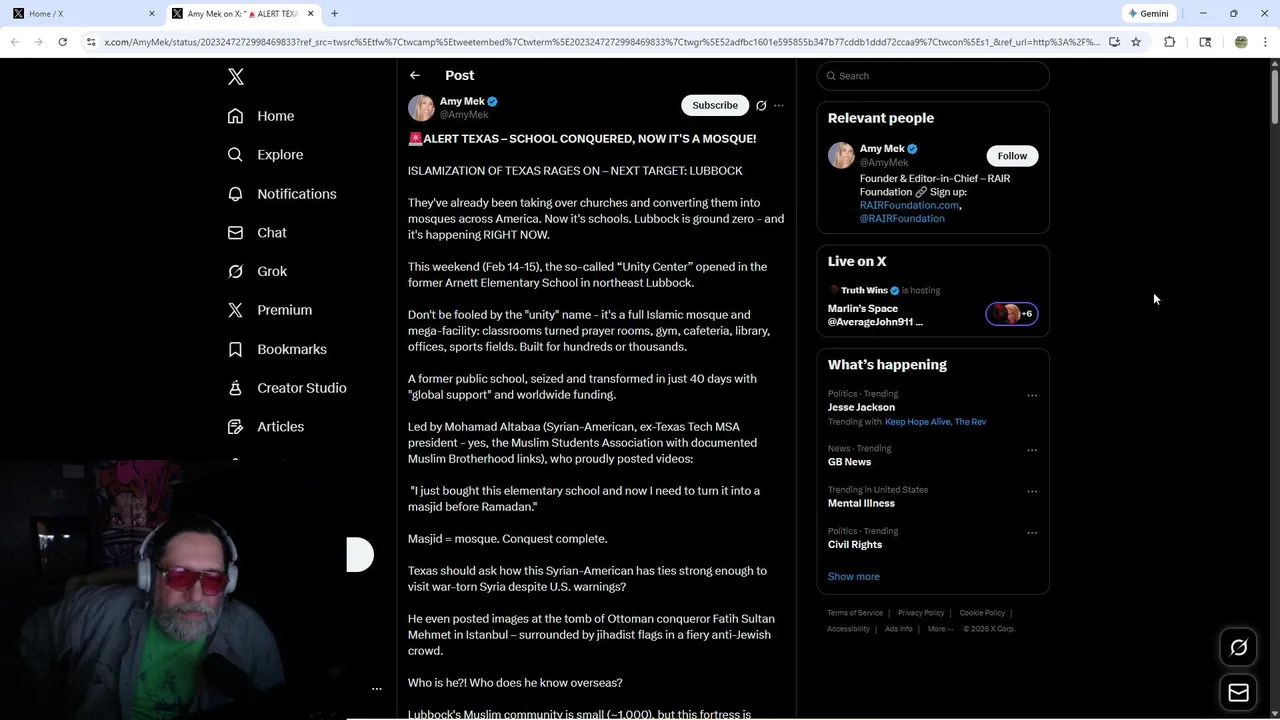Image resolution: width=1280 pixels, height=720 pixels.
Task: Open Ads info footer link
Action: point(899,629)
